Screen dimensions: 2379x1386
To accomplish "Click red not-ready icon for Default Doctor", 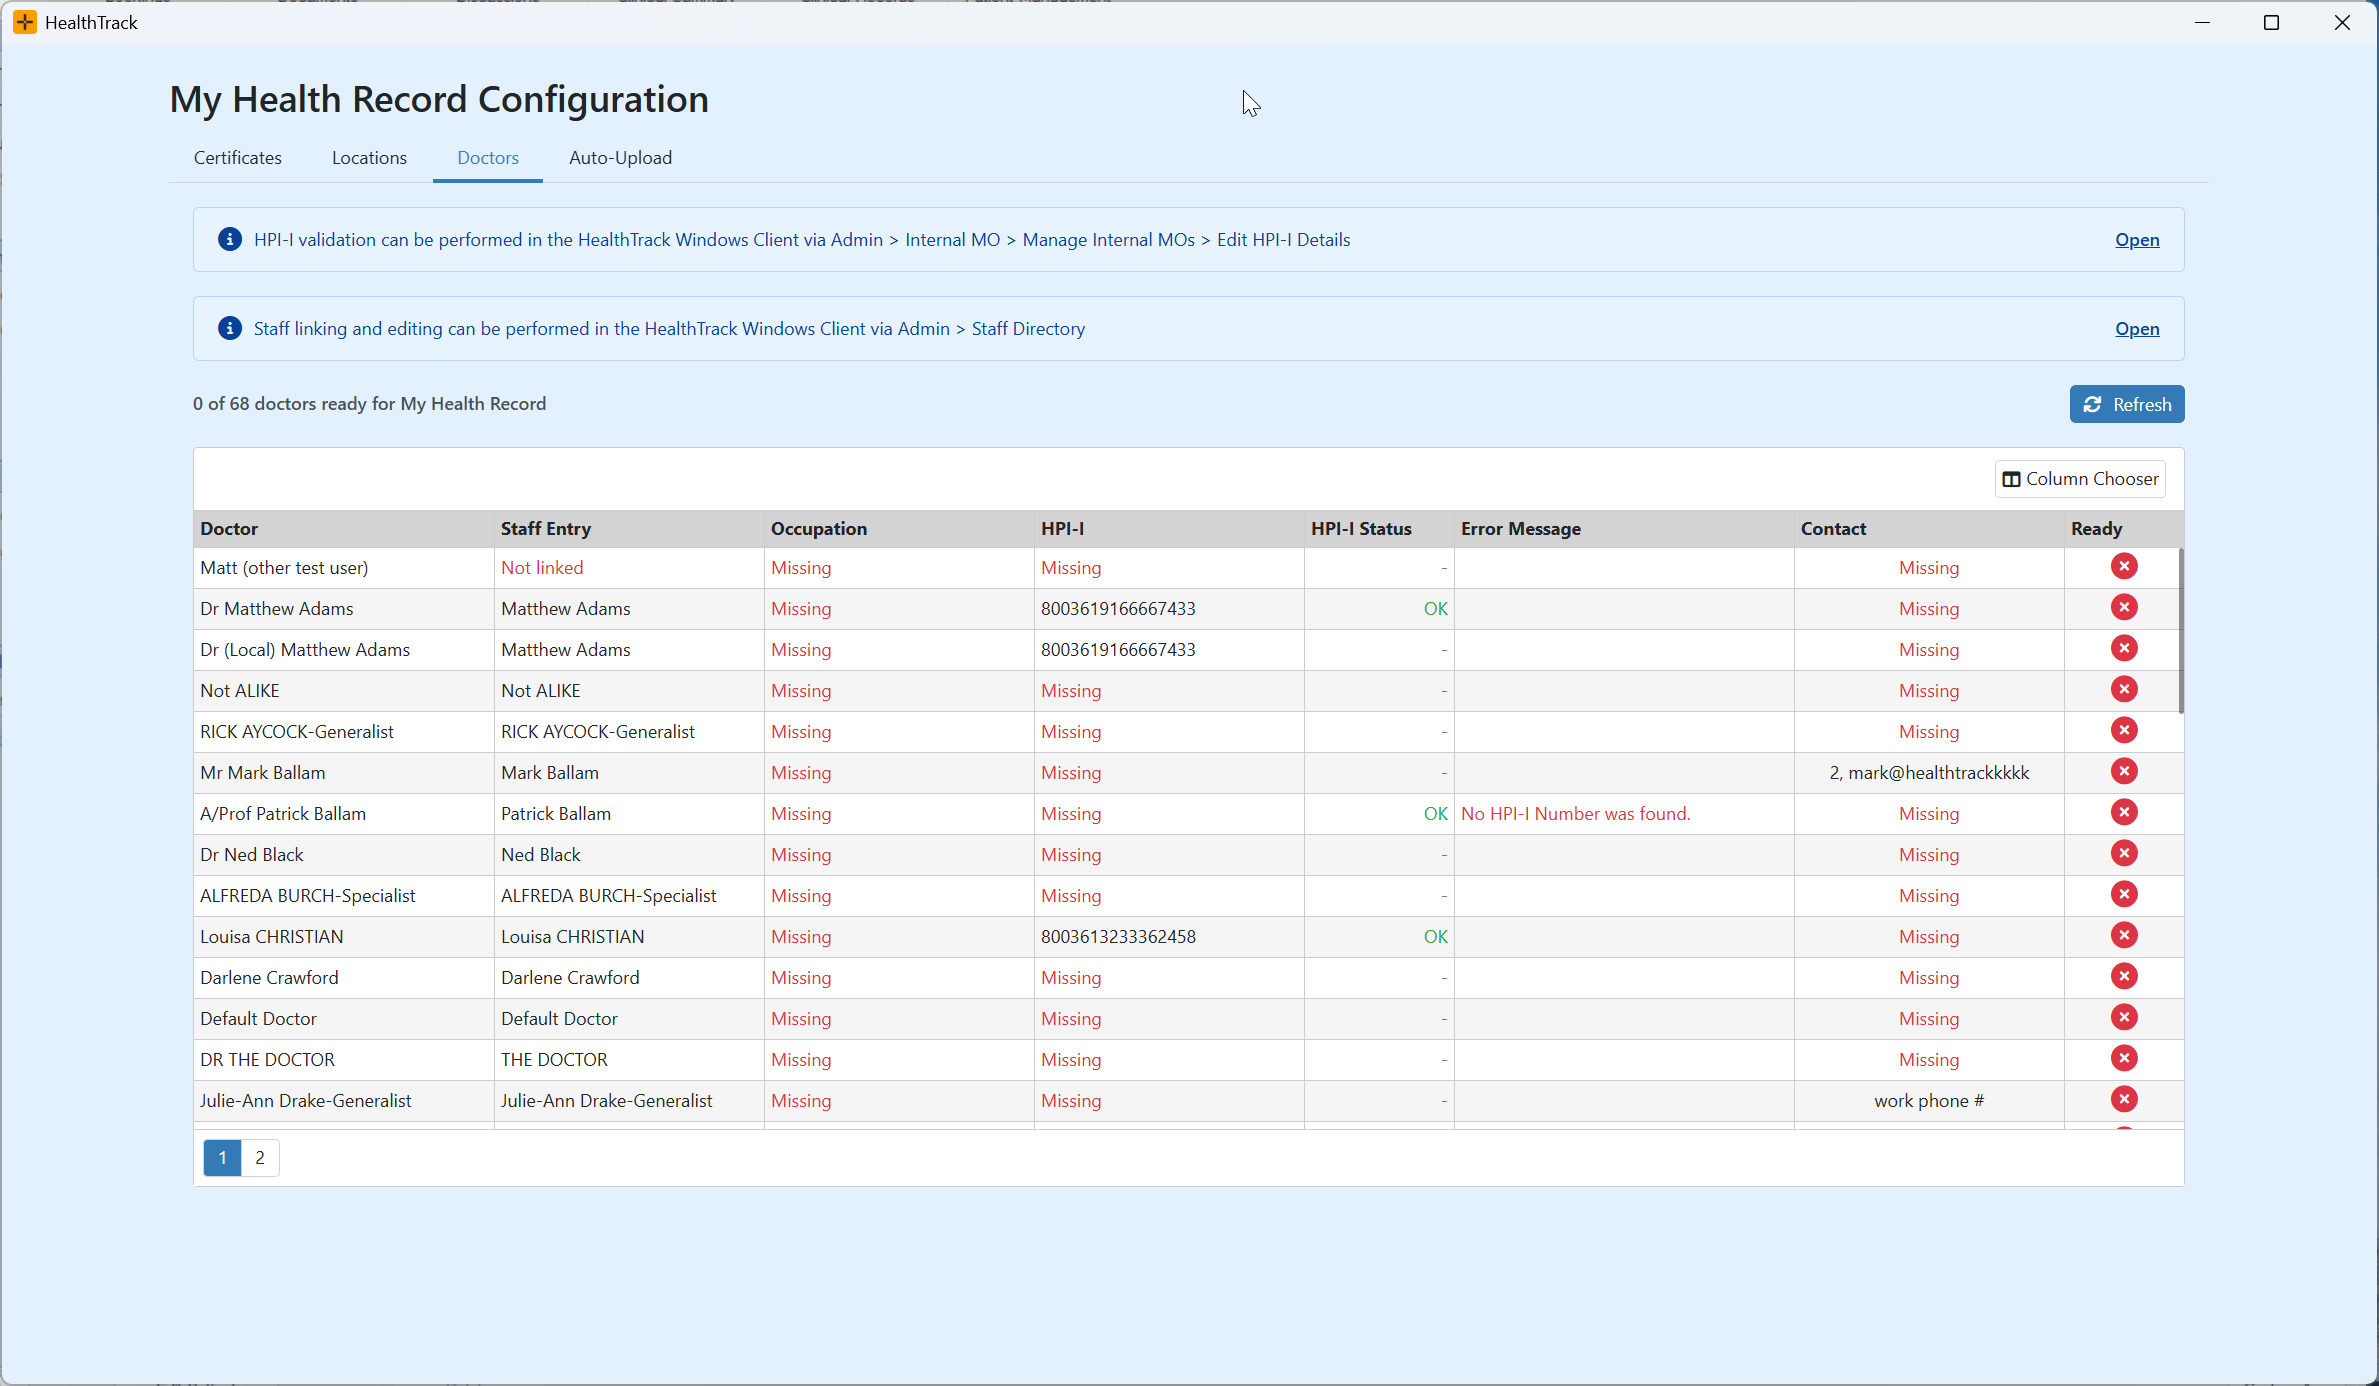I will 2124,1017.
